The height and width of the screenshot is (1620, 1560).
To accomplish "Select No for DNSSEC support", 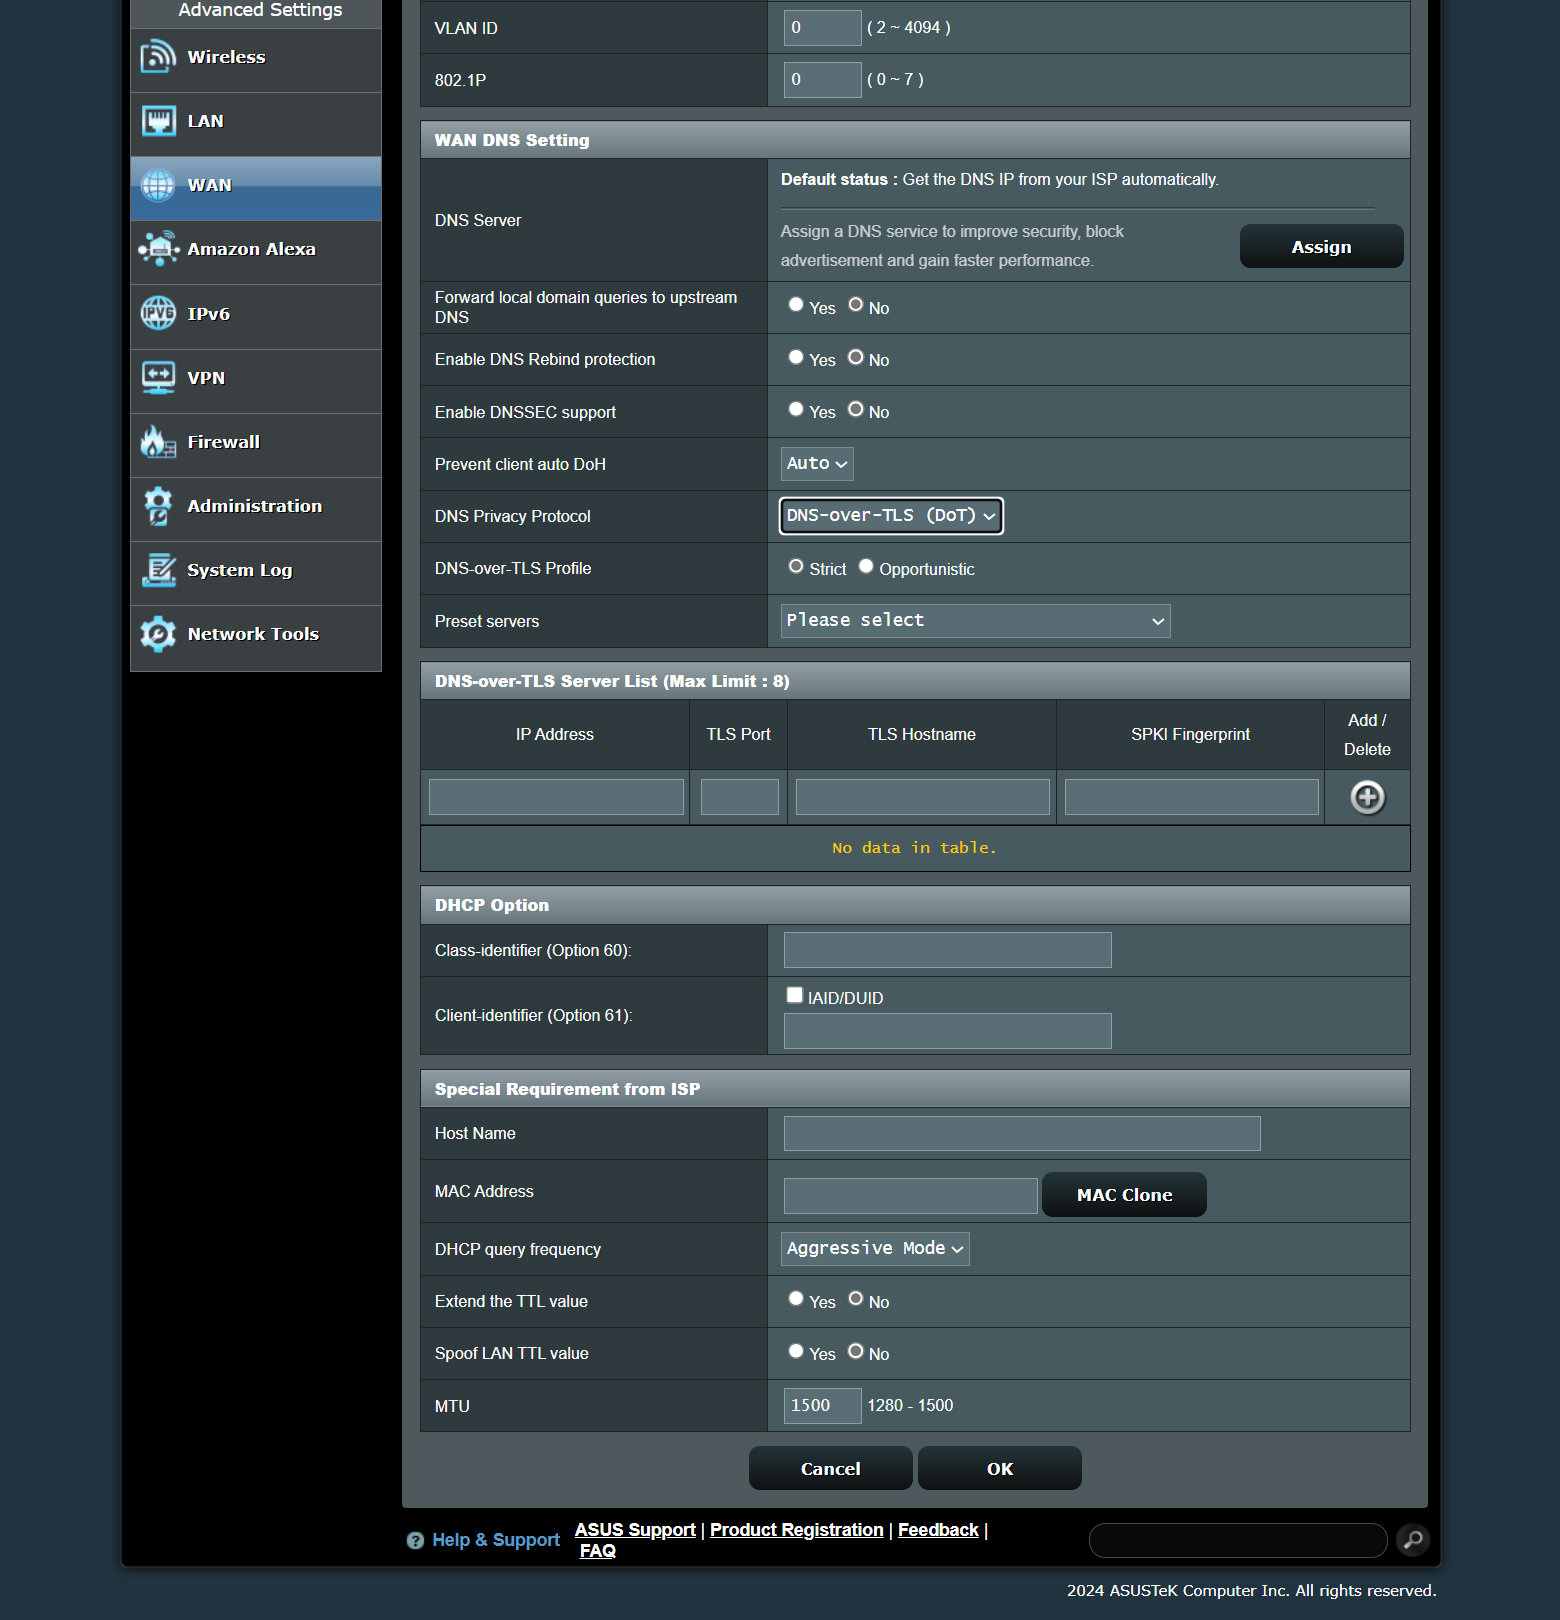I will (x=856, y=409).
